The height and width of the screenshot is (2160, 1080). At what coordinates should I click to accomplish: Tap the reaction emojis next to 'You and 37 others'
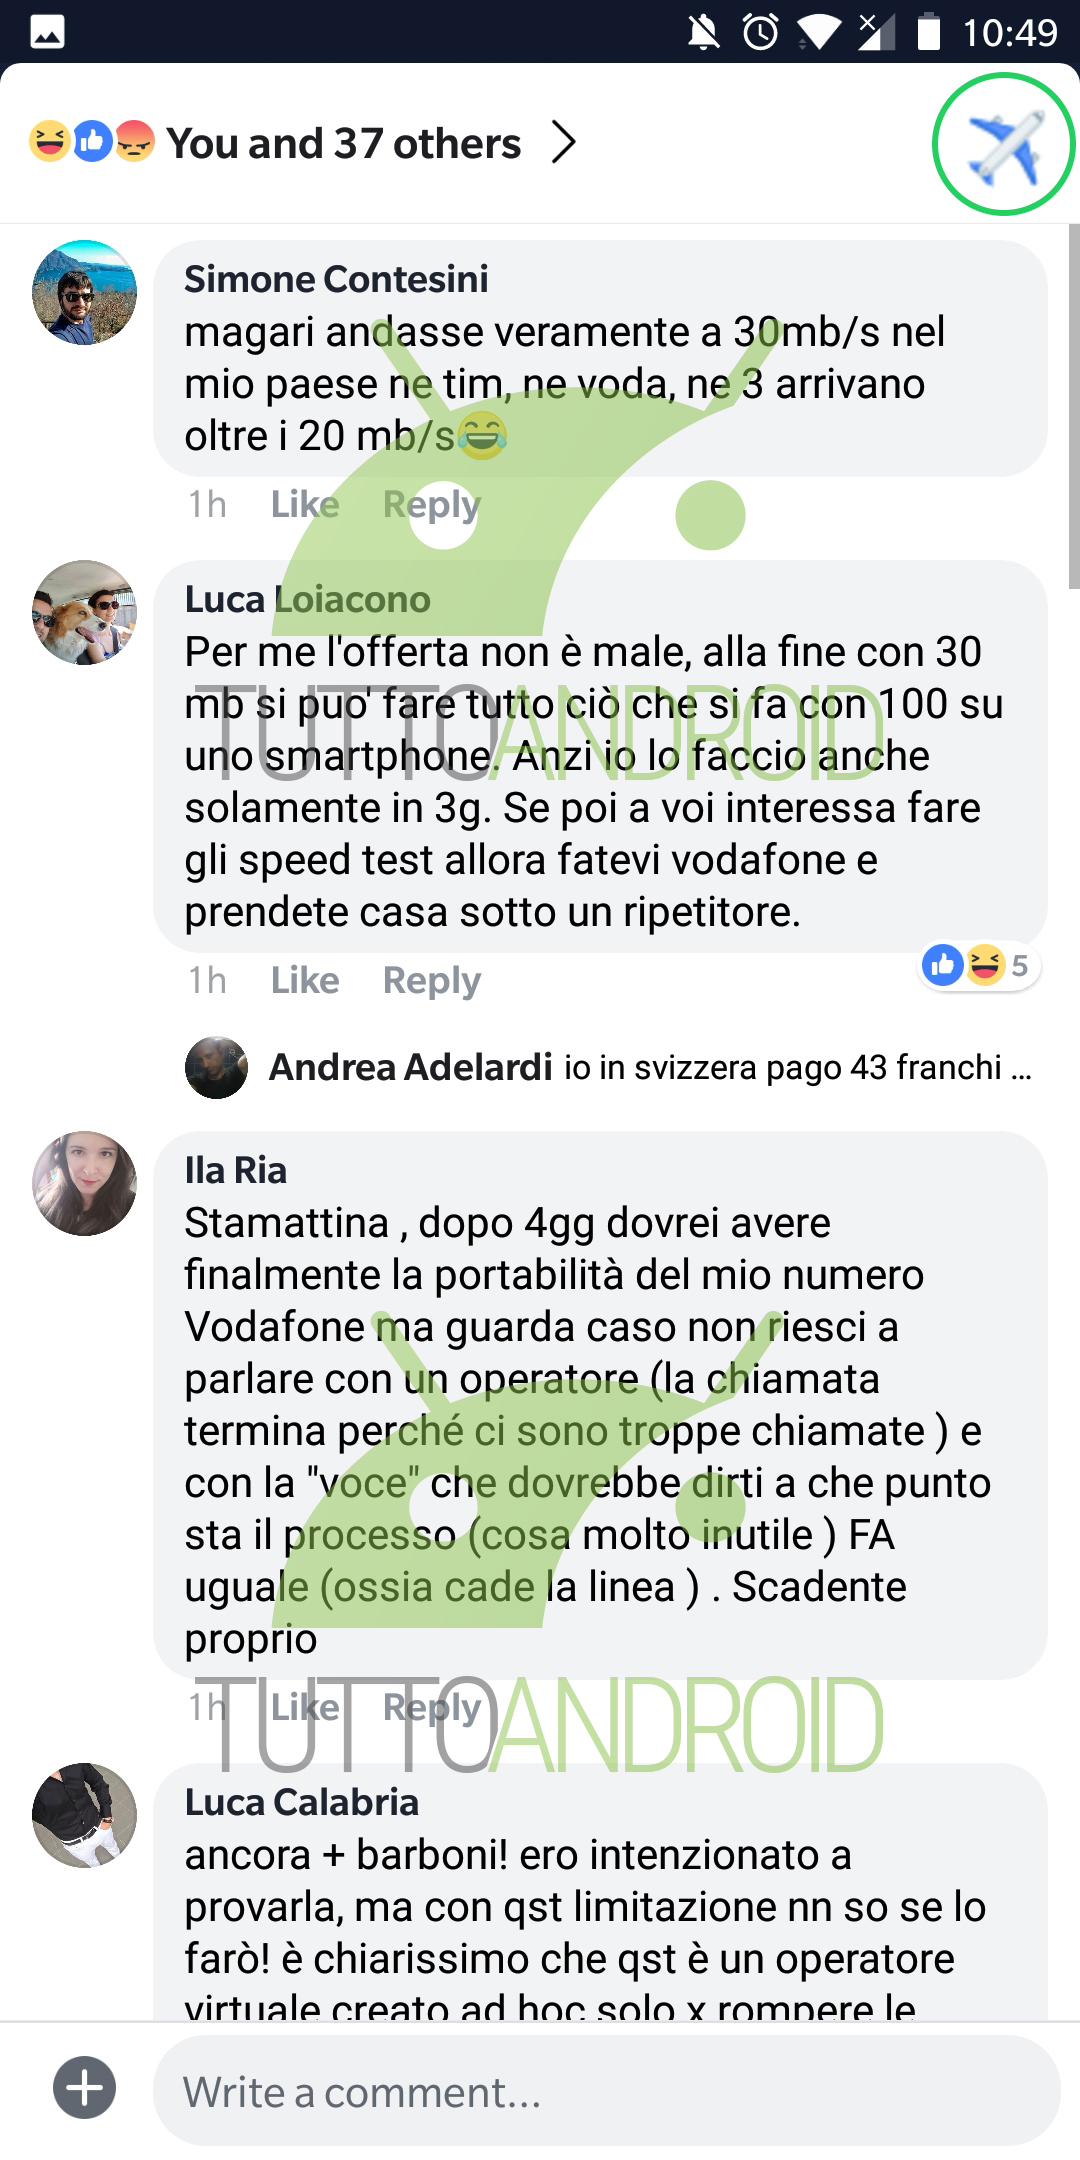tap(92, 142)
